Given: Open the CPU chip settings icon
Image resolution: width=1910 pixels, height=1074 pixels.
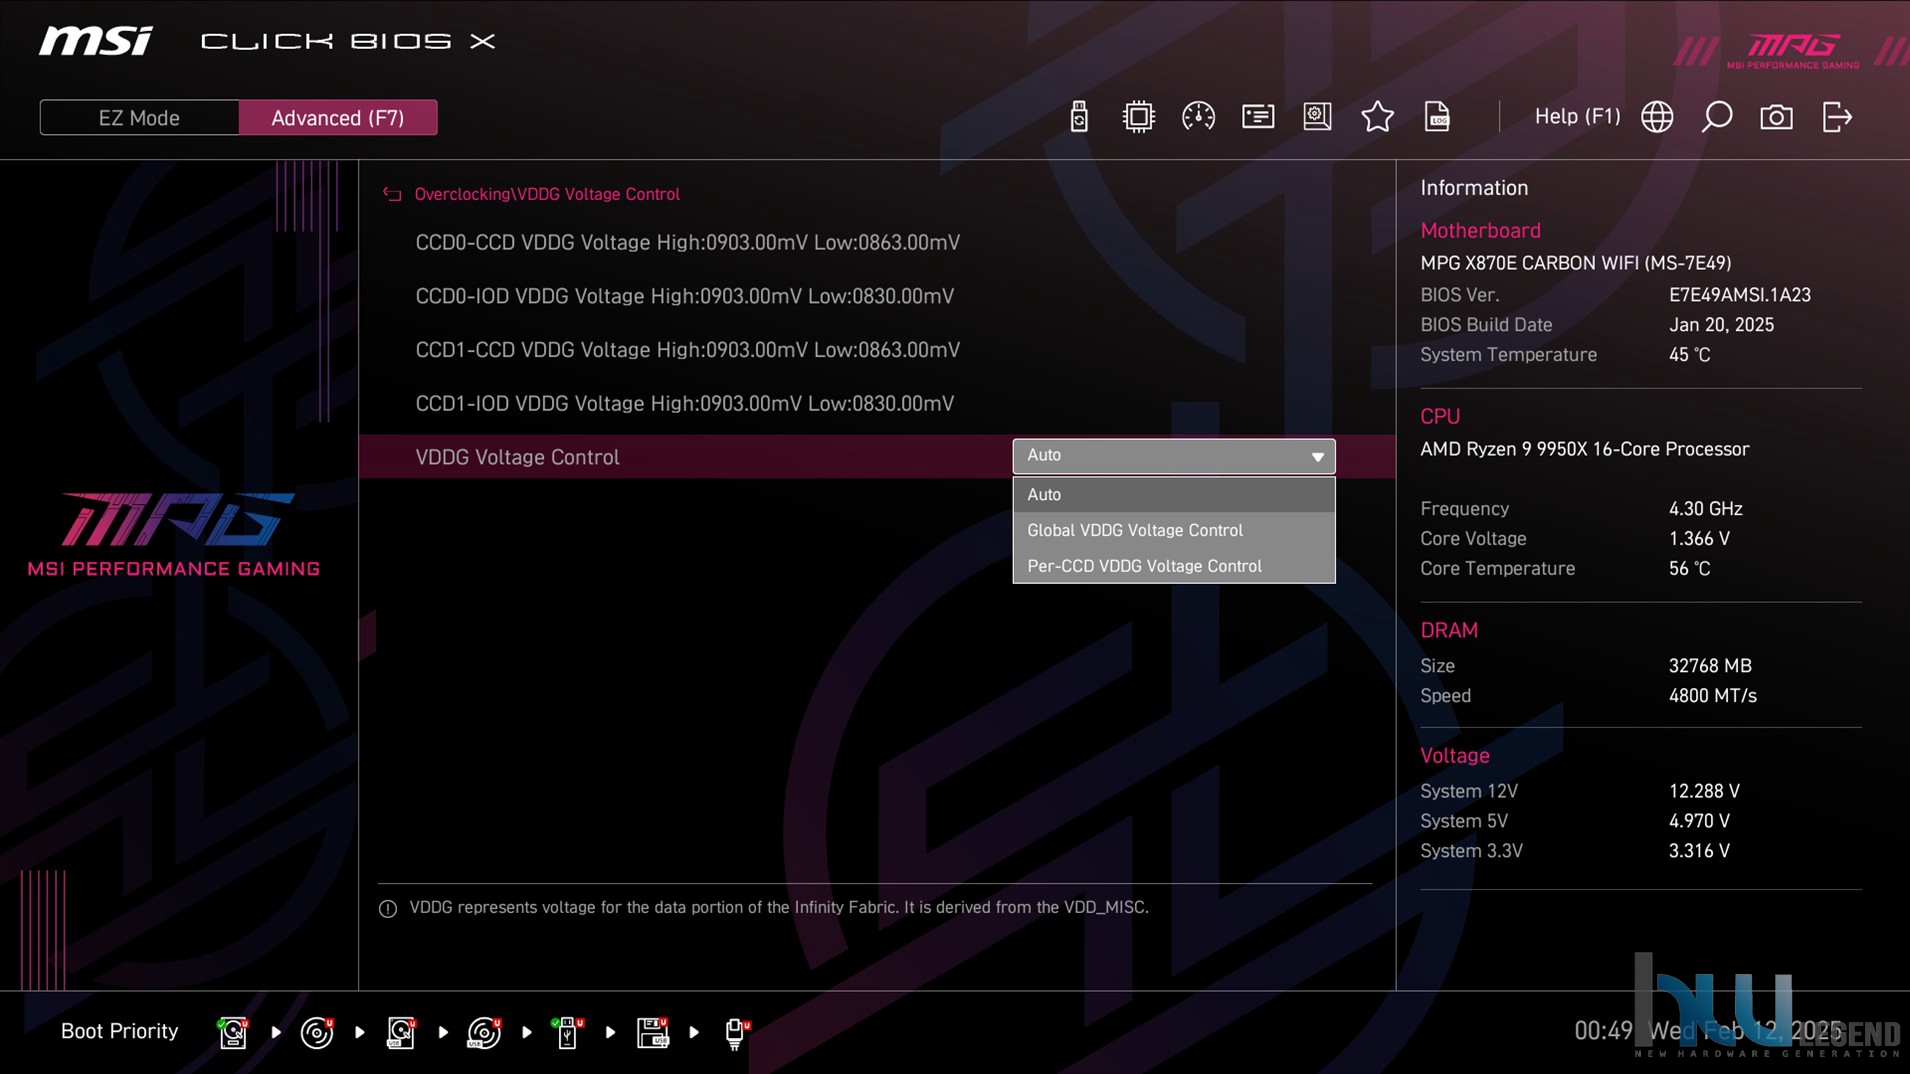Looking at the screenshot, I should pyautogui.click(x=1138, y=117).
